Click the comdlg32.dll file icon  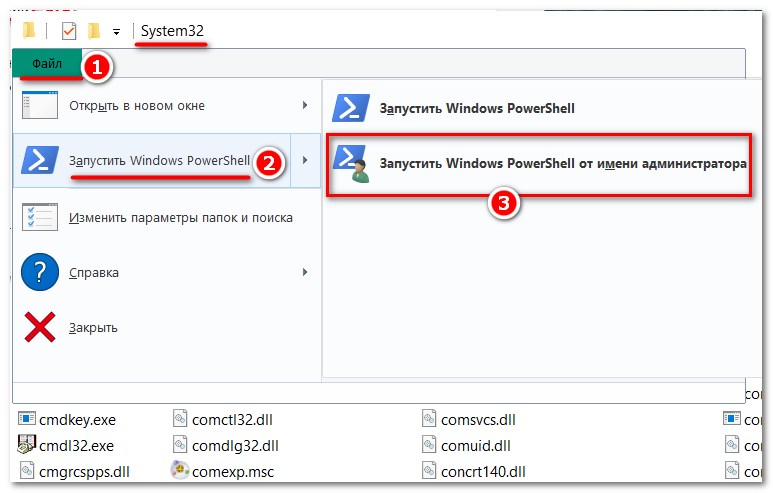tap(180, 444)
